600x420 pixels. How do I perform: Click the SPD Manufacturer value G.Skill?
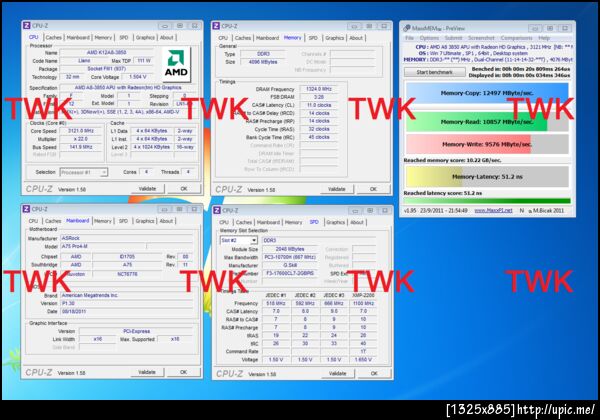[290, 265]
